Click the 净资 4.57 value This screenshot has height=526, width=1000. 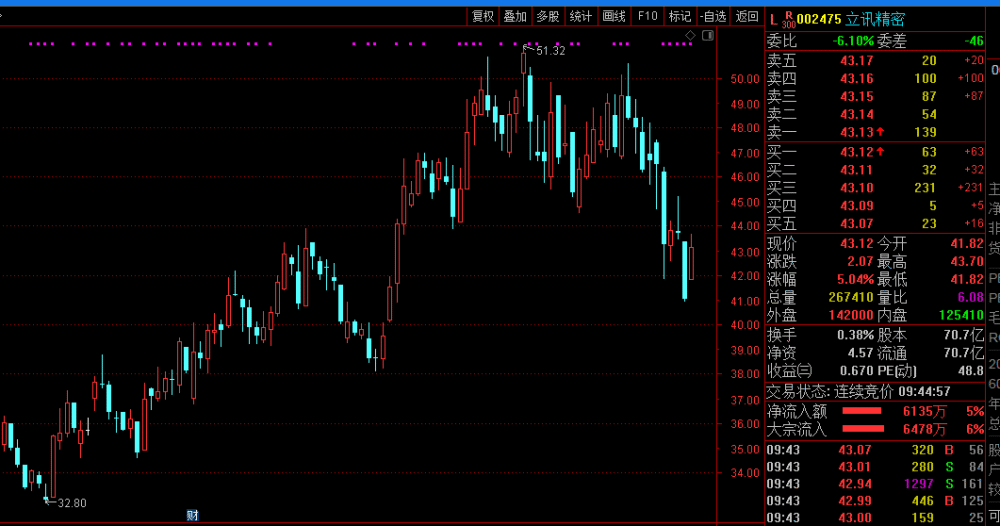pyautogui.click(x=860, y=353)
